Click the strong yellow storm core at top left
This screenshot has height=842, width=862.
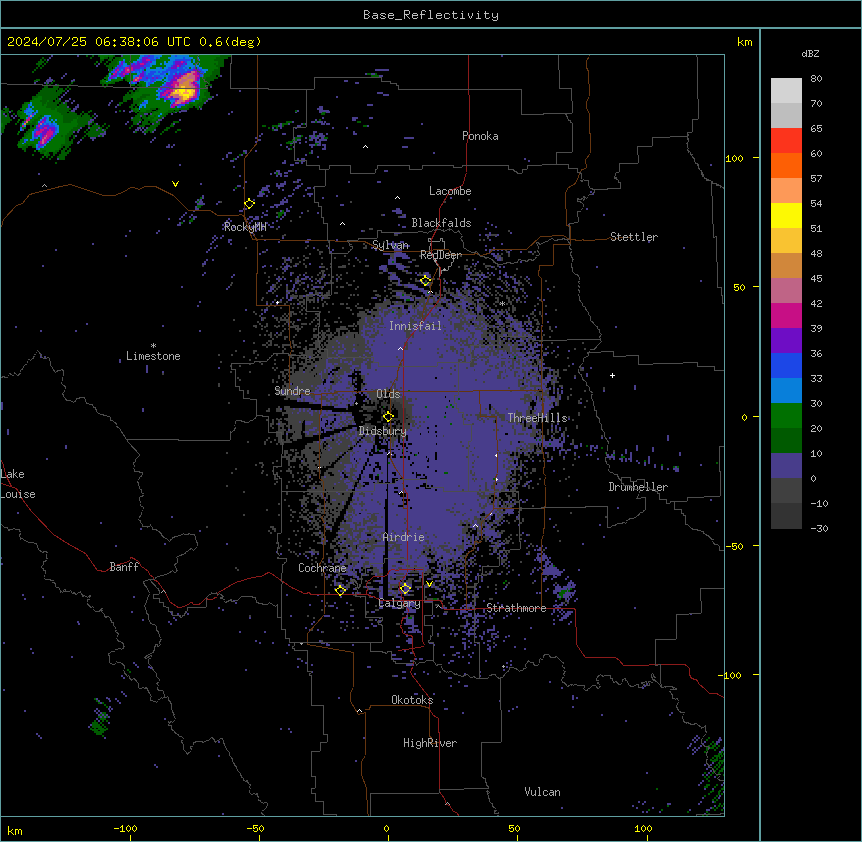point(184,91)
